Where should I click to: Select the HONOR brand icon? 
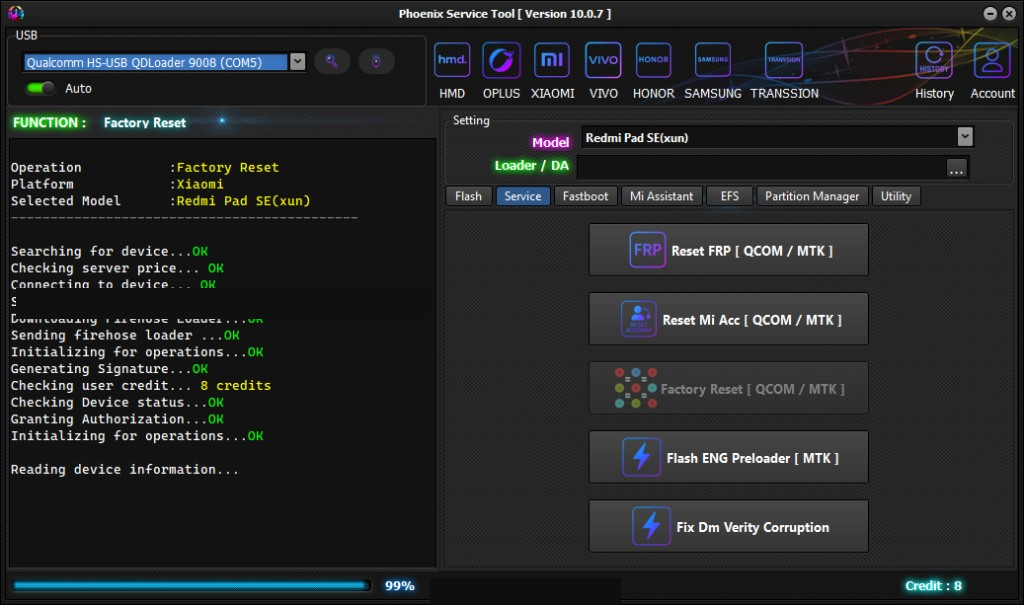(653, 61)
